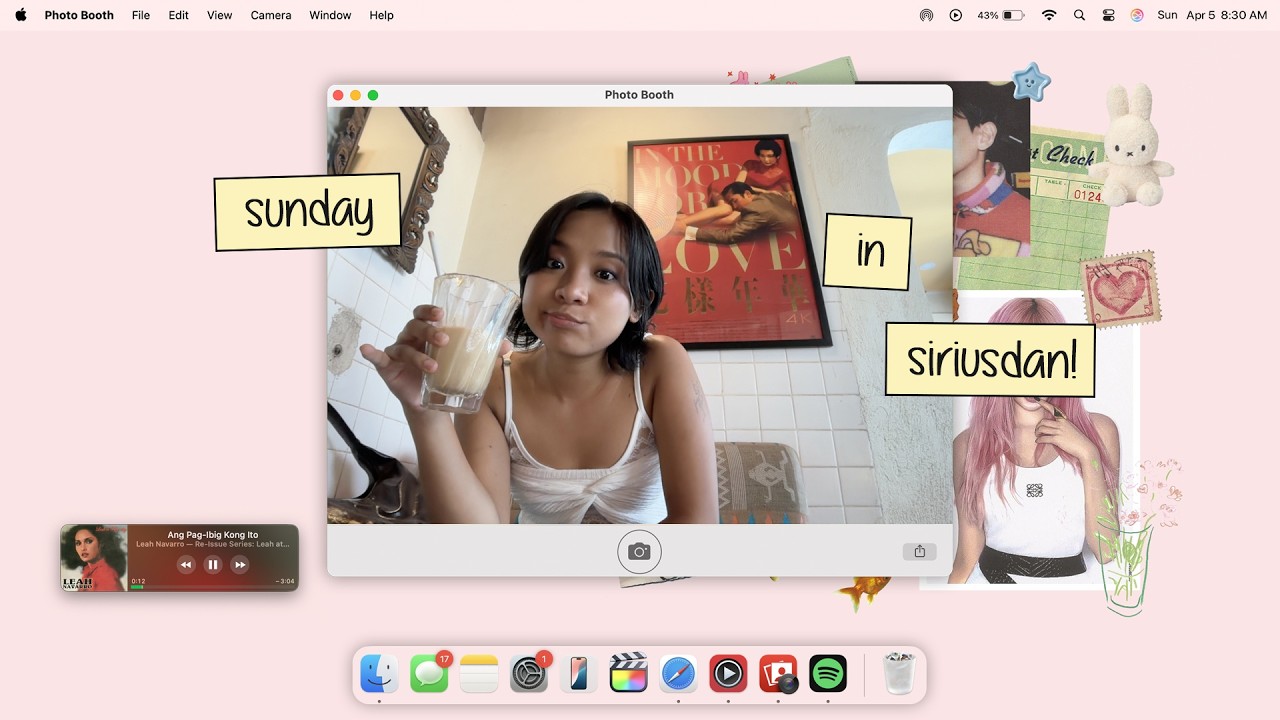
Task: Click the song title Ang Pag-Ibig Kong Ito
Action: (x=213, y=535)
